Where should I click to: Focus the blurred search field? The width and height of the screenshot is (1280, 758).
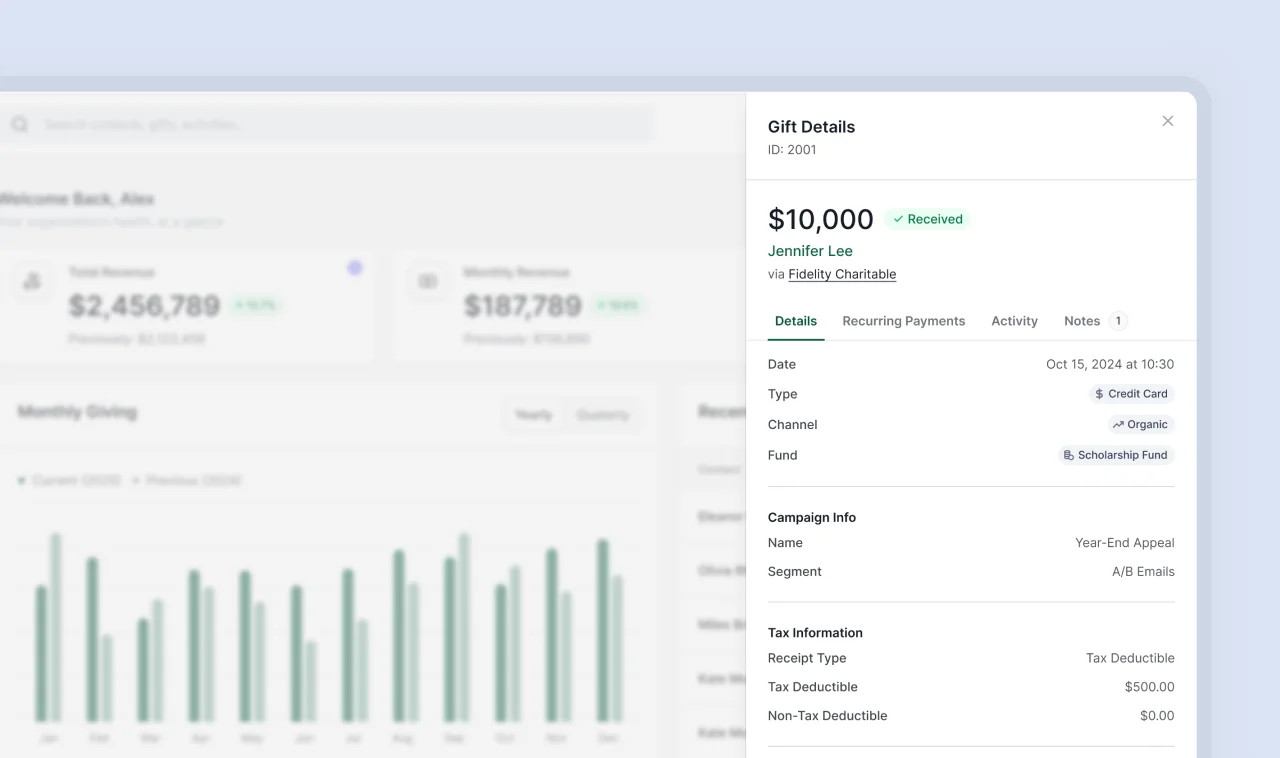click(328, 125)
